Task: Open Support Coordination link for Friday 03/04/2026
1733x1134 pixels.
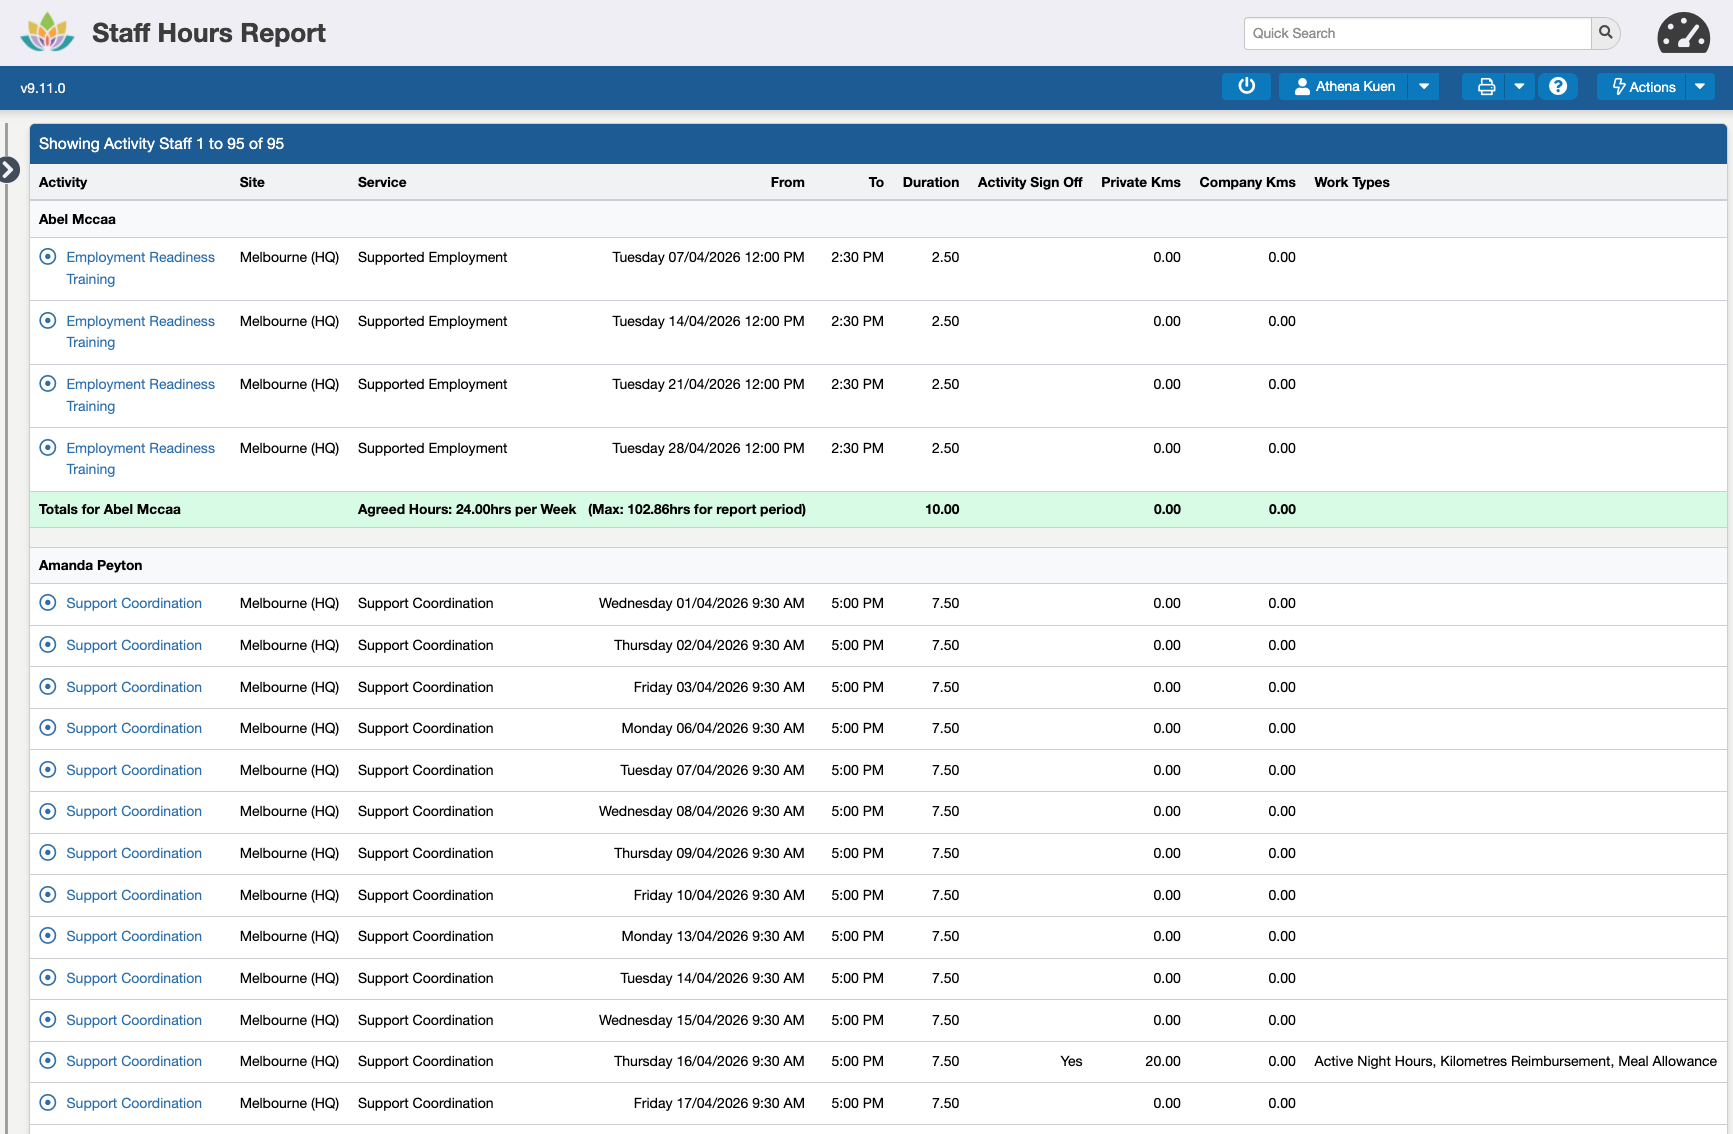Action: tap(134, 687)
